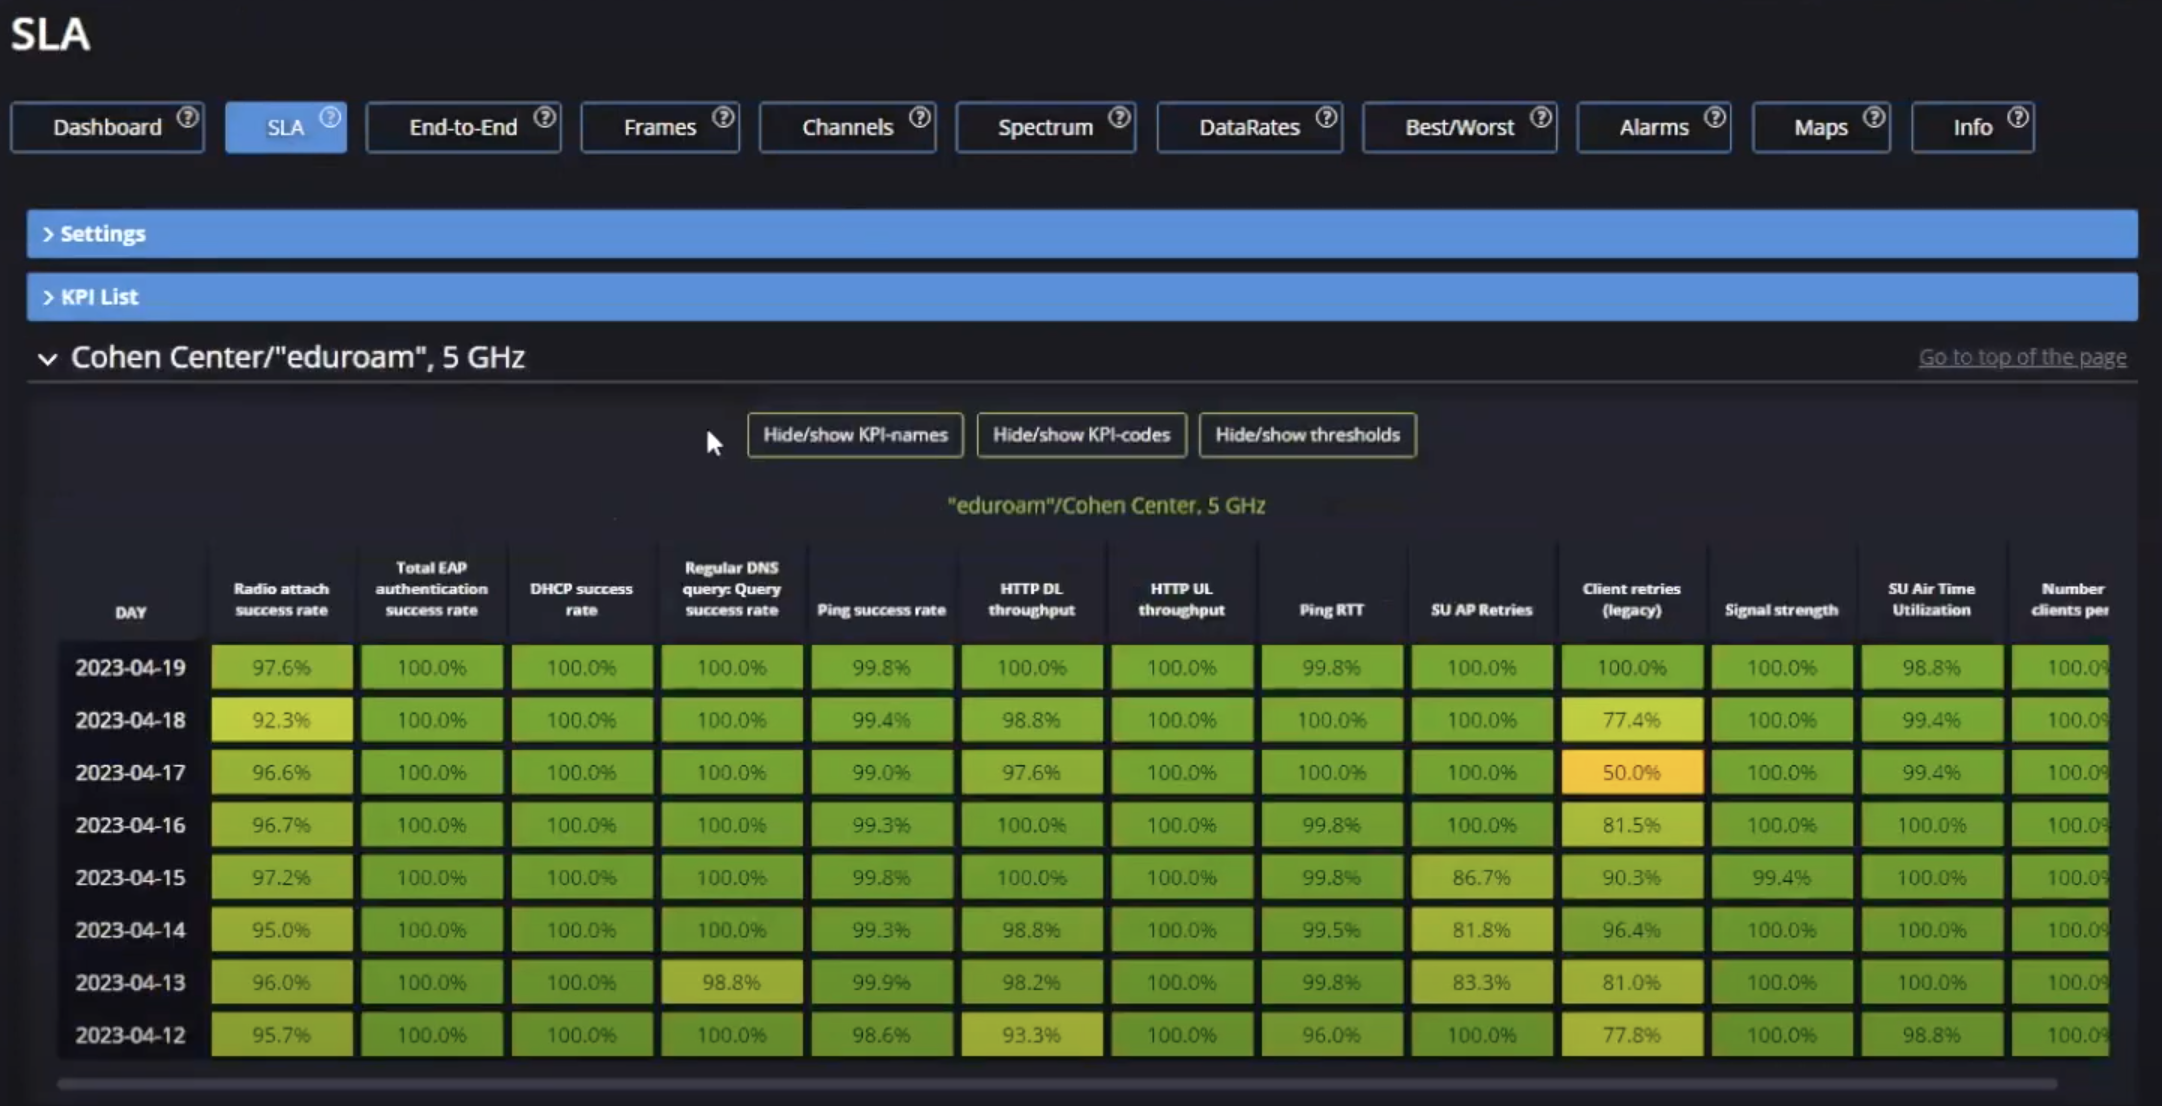Expand the Settings section
Image resolution: width=2162 pixels, height=1106 pixels.
click(101, 233)
